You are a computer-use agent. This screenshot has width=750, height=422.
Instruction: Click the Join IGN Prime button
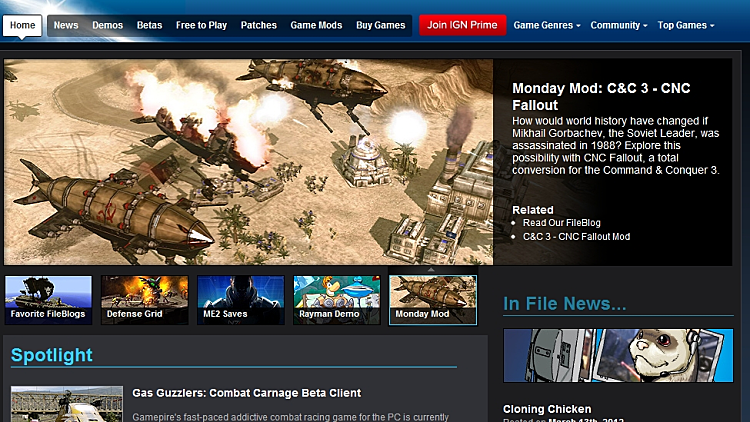tap(462, 25)
